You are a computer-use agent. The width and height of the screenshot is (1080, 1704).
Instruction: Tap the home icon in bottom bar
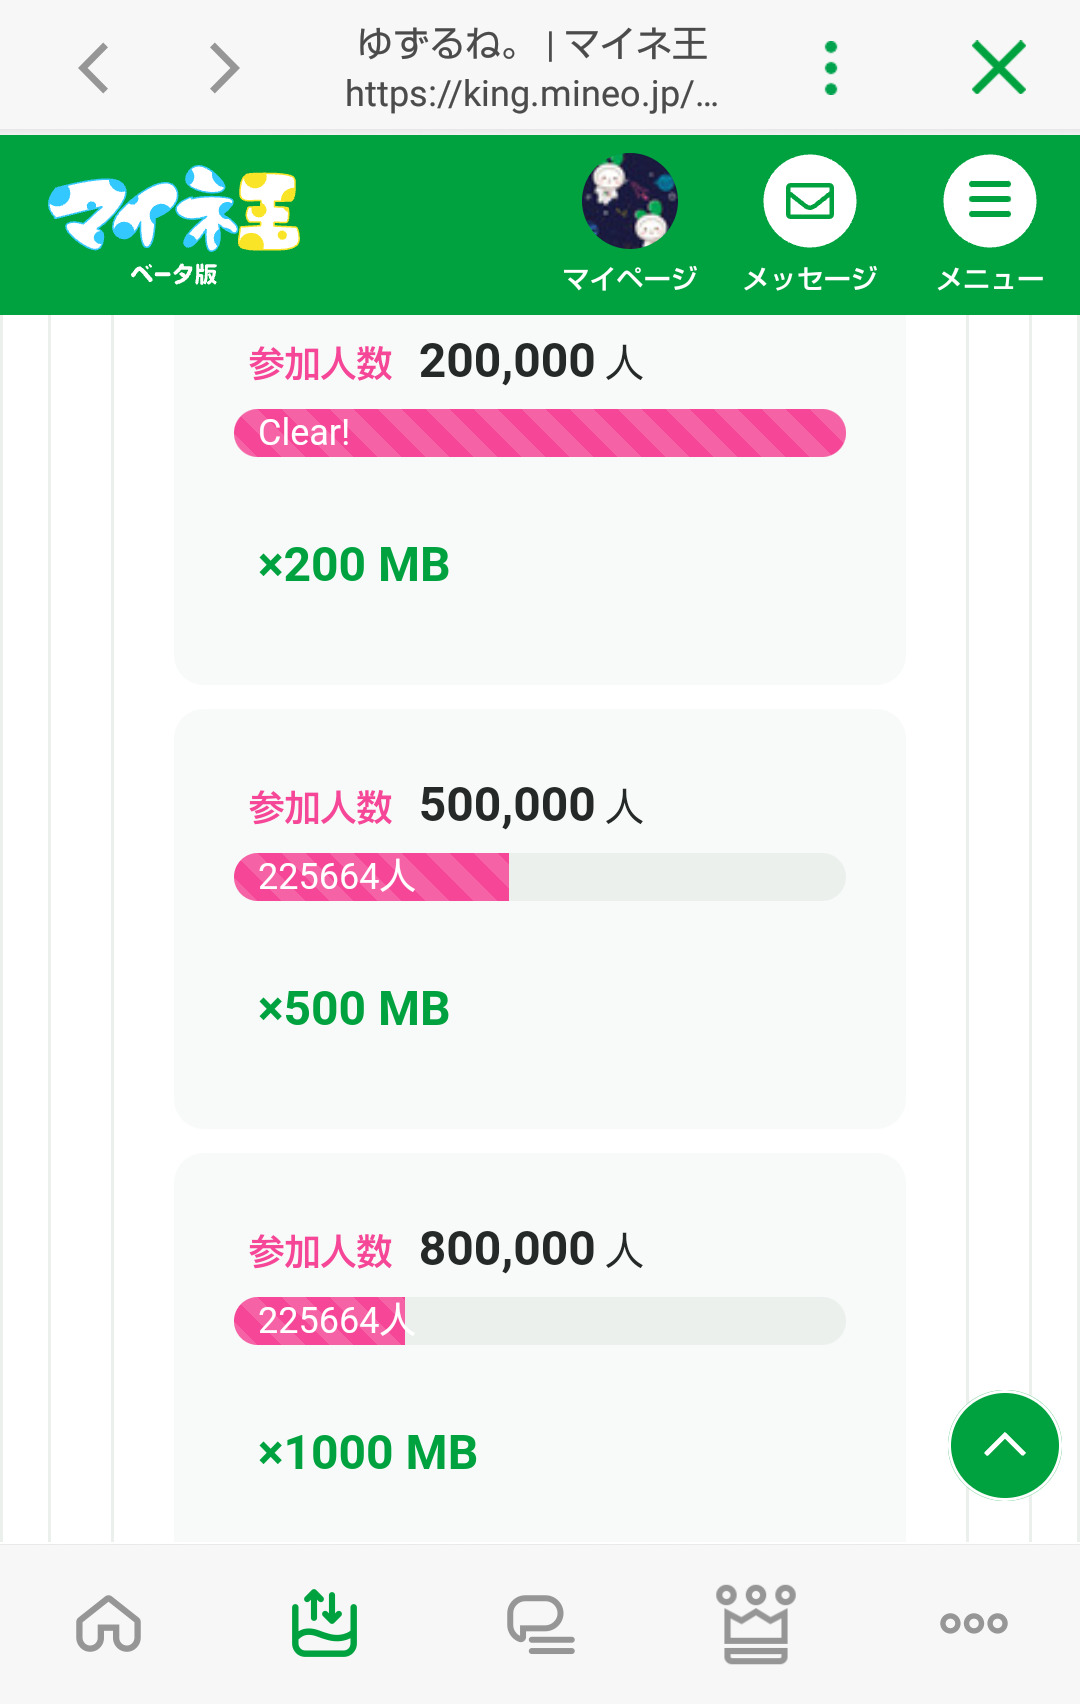(x=108, y=1622)
